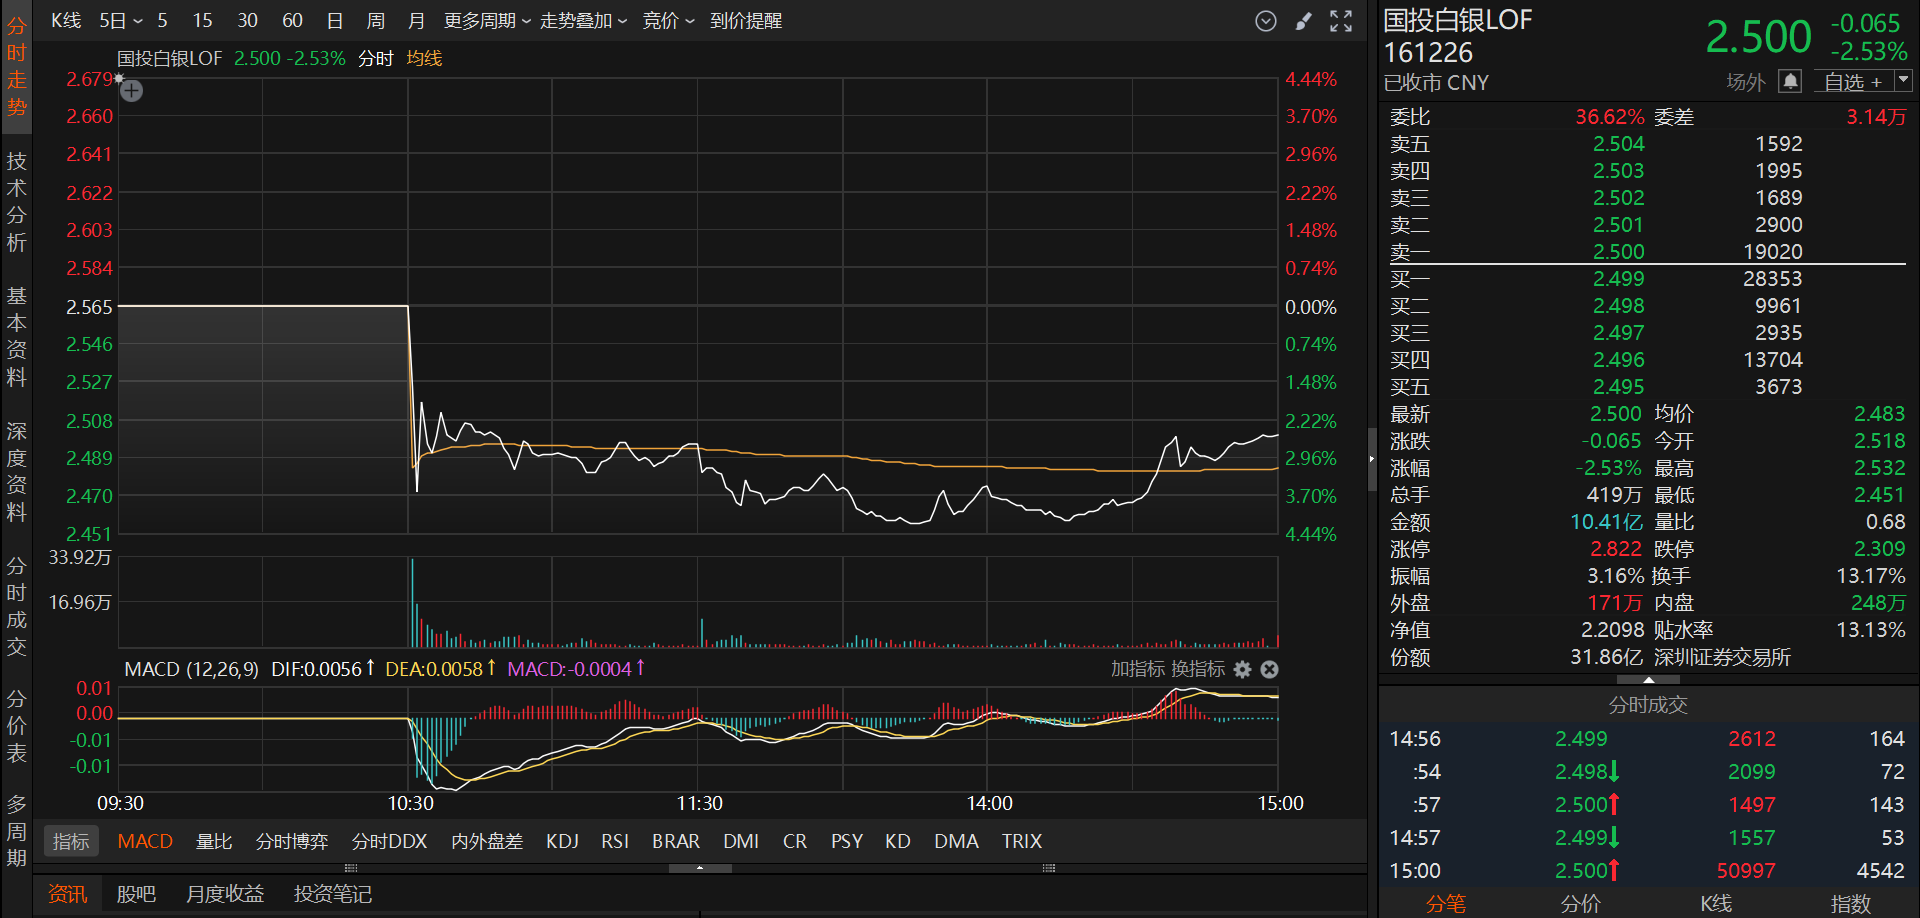Collapse the right quote panel arrow
The width and height of the screenshot is (1920, 918).
tap(1371, 459)
